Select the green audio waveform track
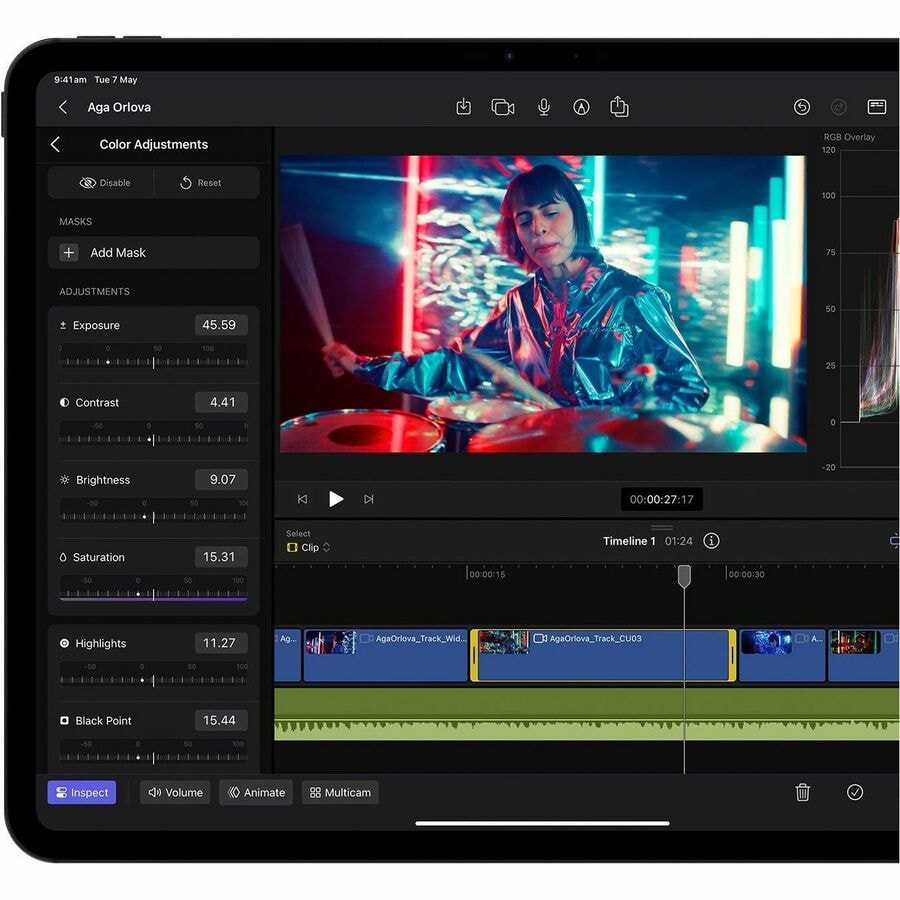The image size is (900, 900). click(587, 714)
